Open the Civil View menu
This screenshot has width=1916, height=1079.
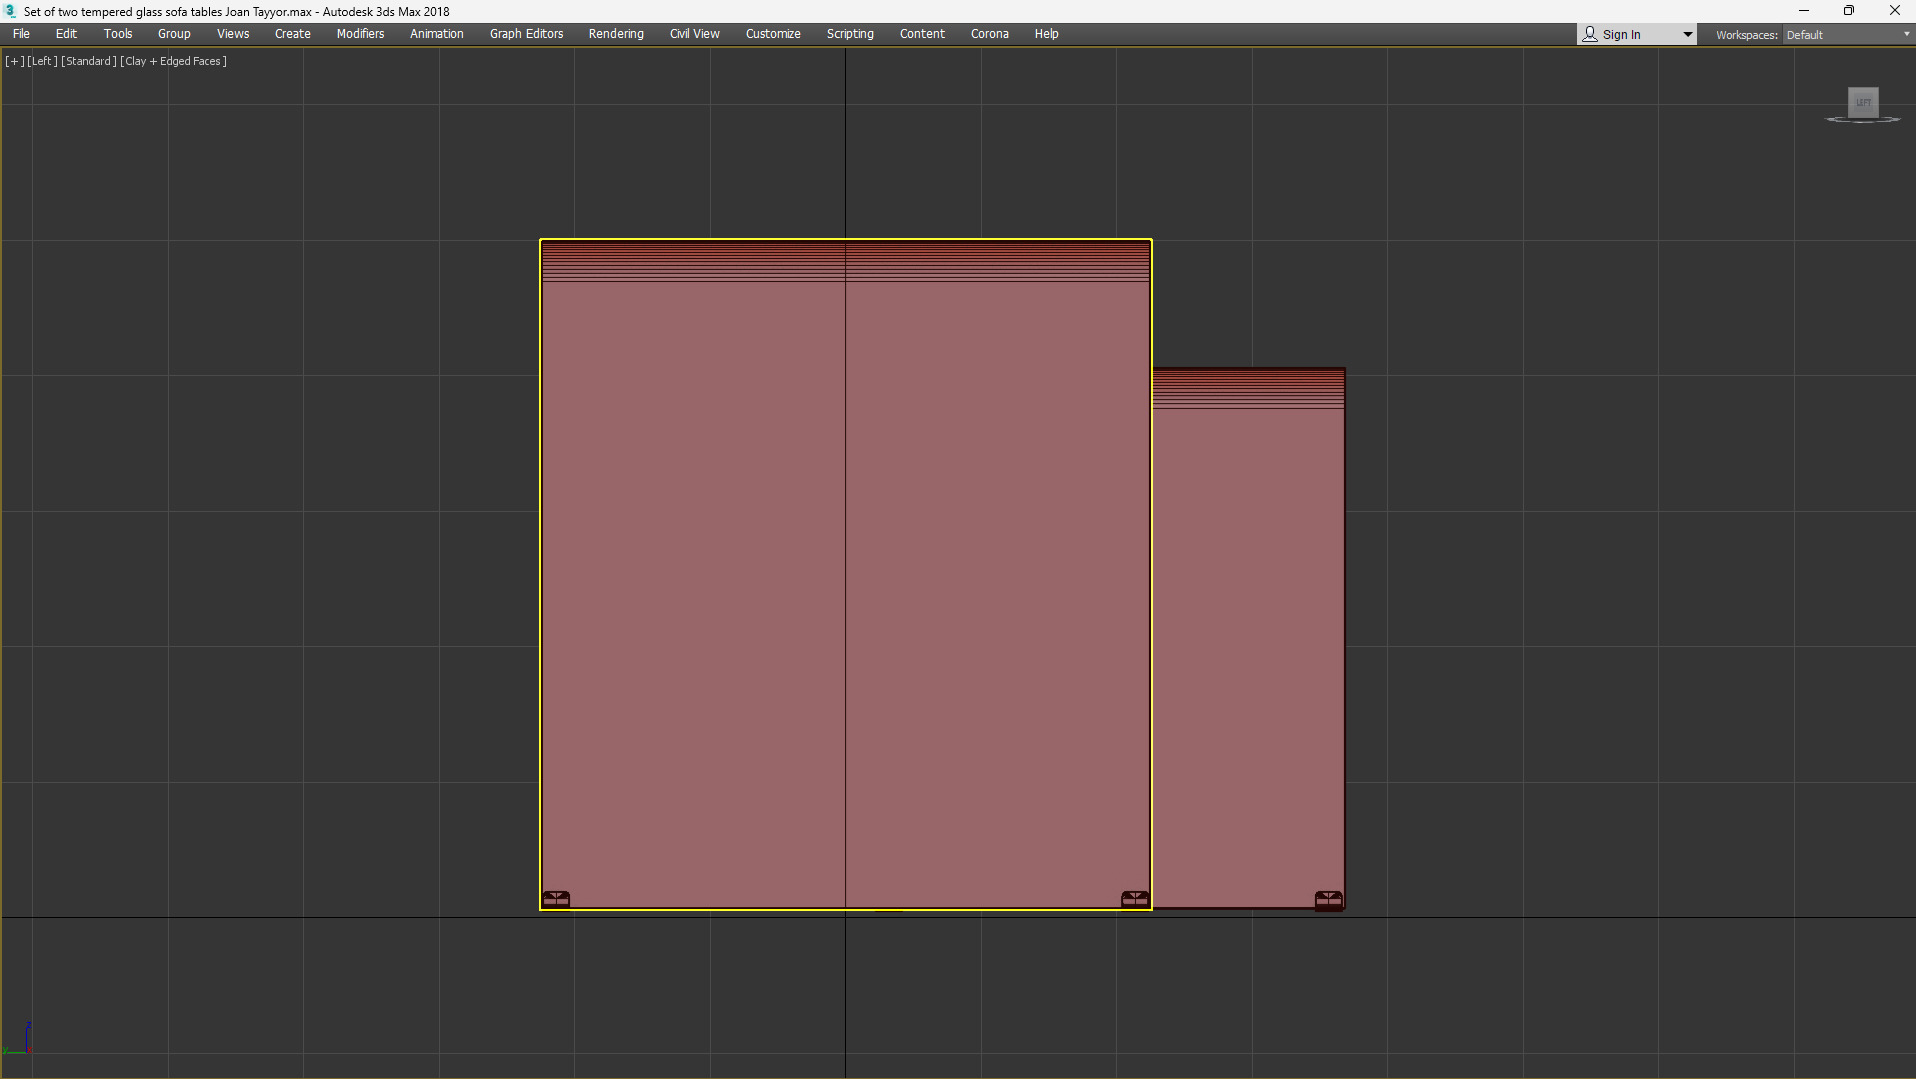coord(695,34)
